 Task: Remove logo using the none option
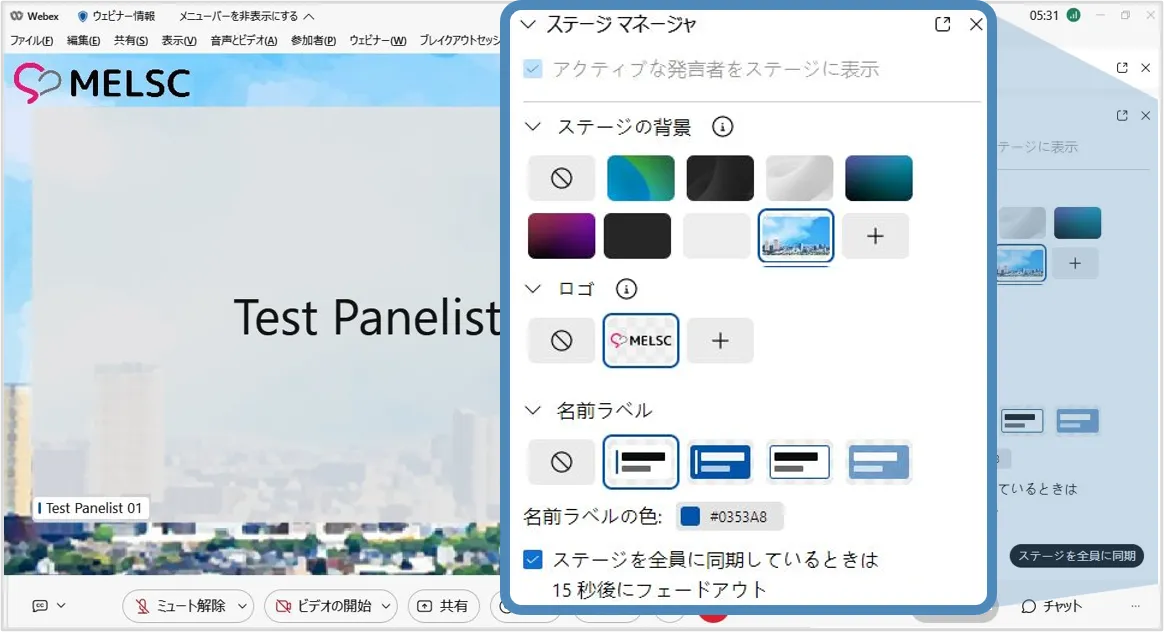[561, 341]
